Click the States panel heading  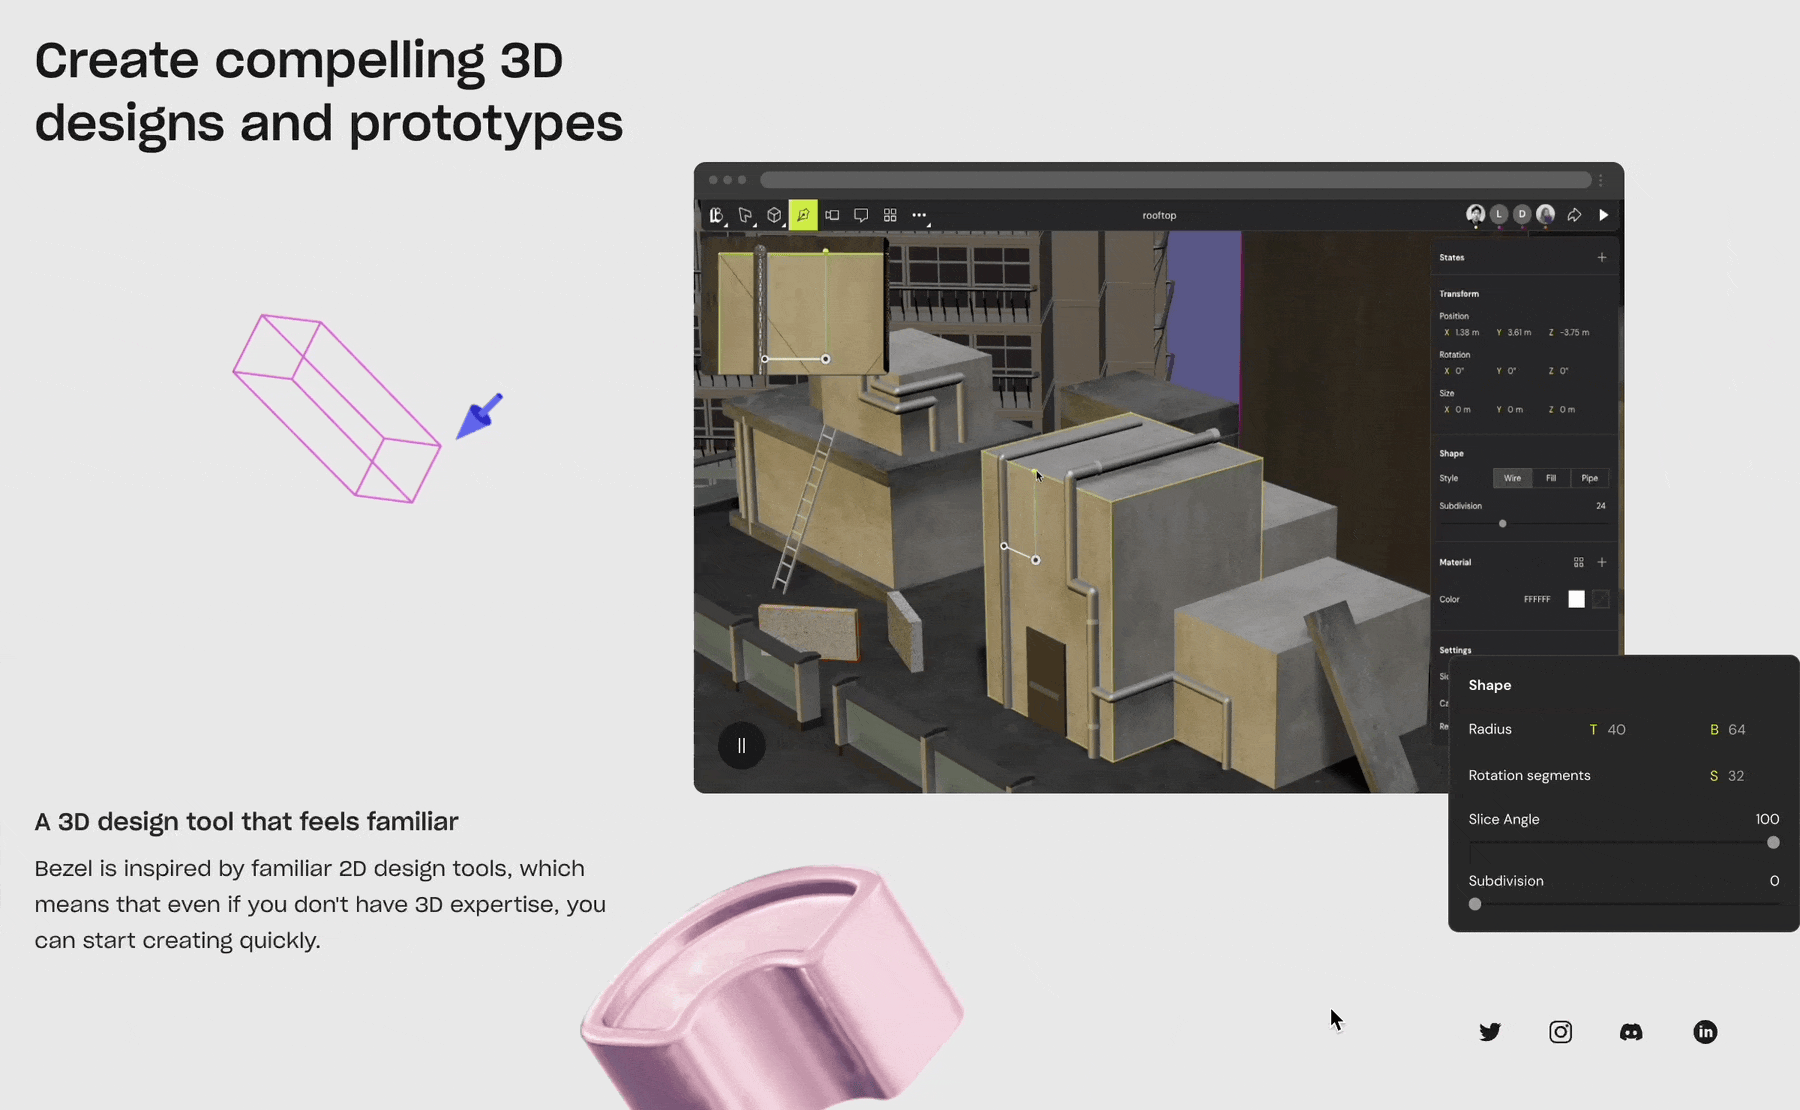(1452, 258)
